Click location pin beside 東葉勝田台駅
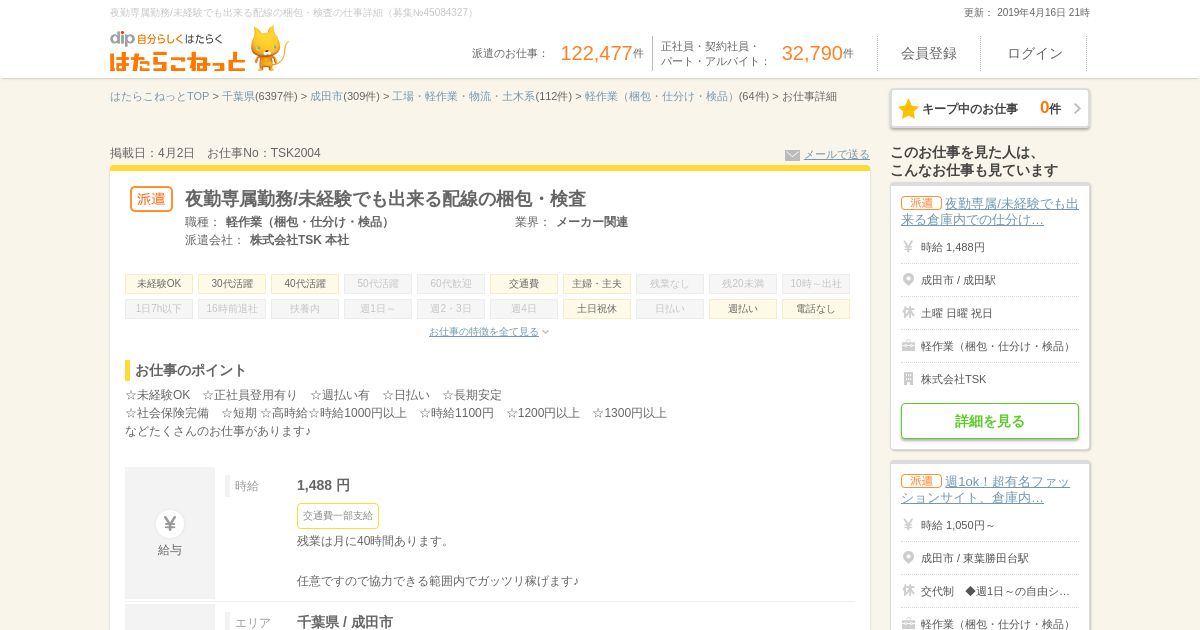 click(908, 558)
